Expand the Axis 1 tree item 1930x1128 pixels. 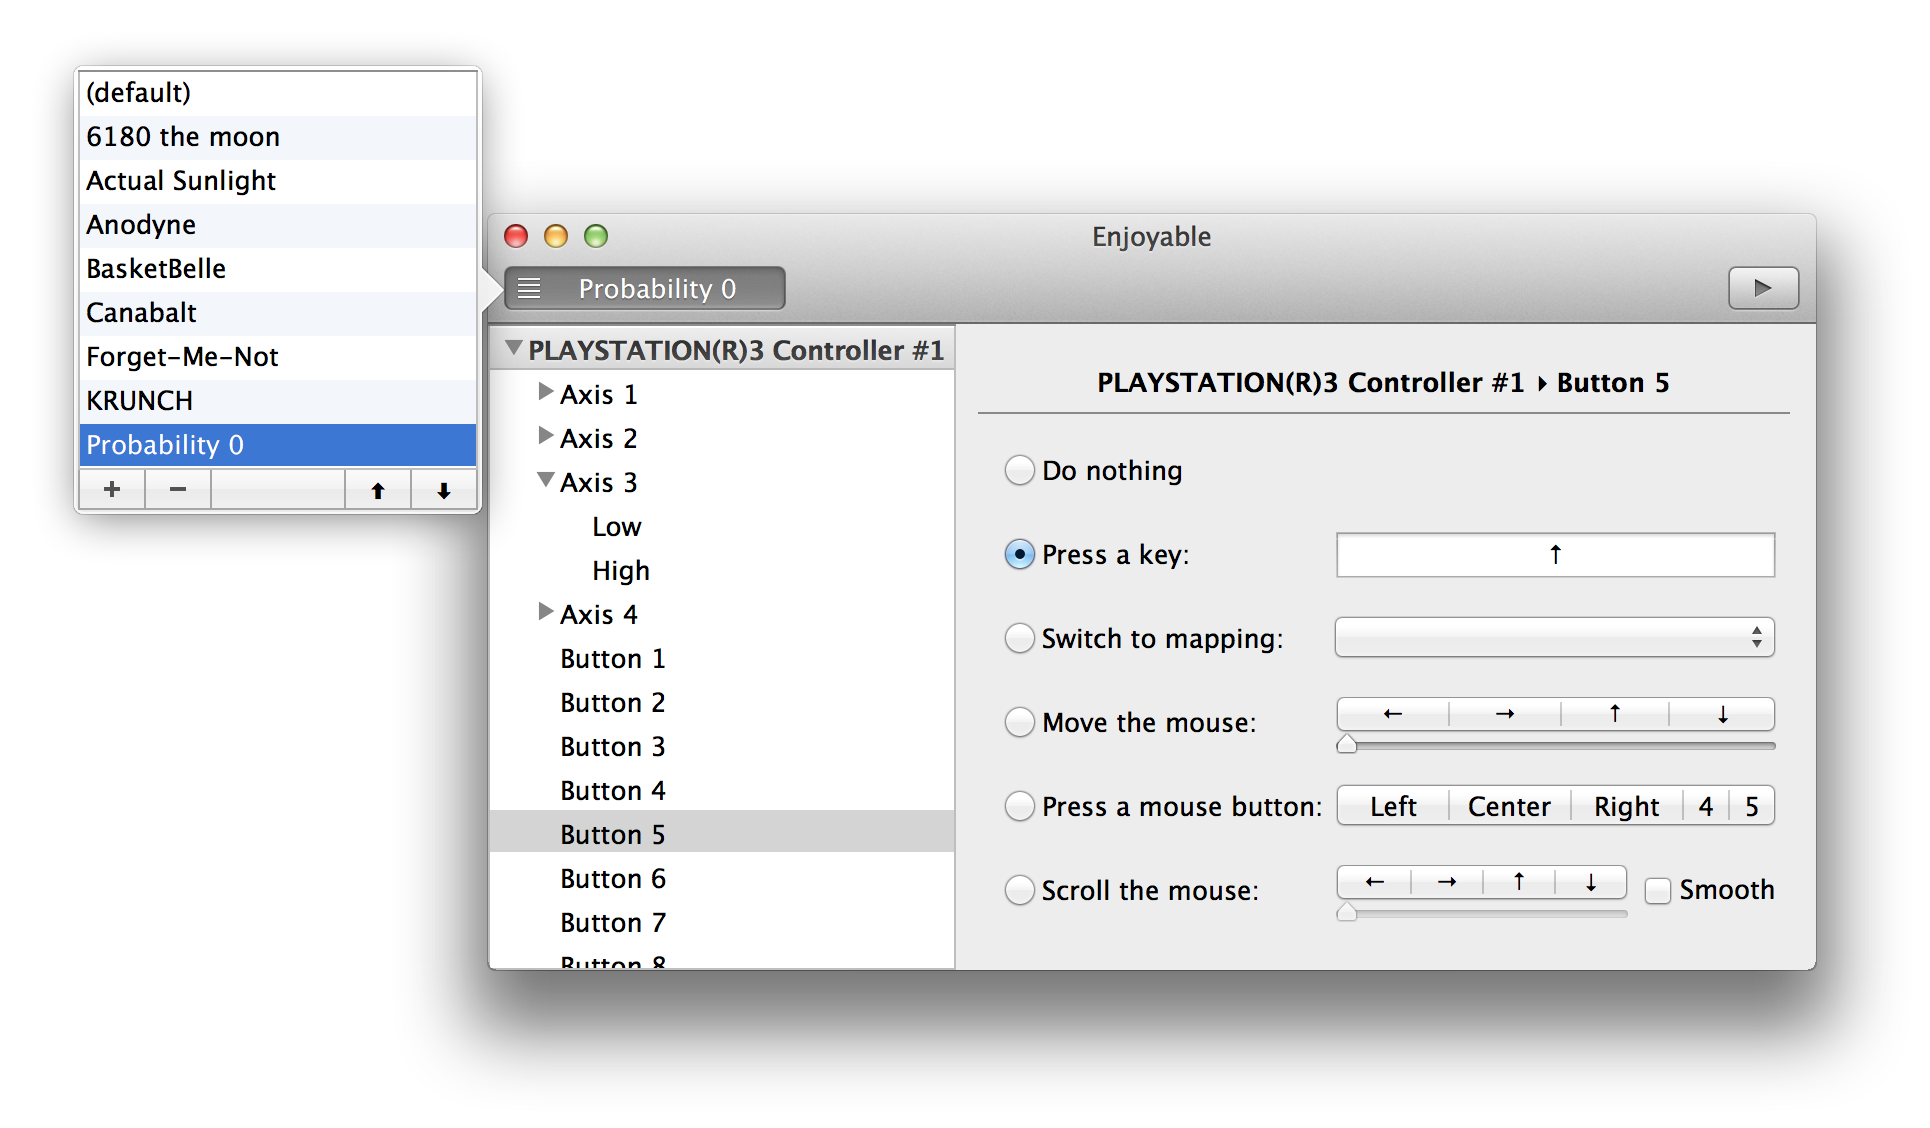(x=546, y=393)
